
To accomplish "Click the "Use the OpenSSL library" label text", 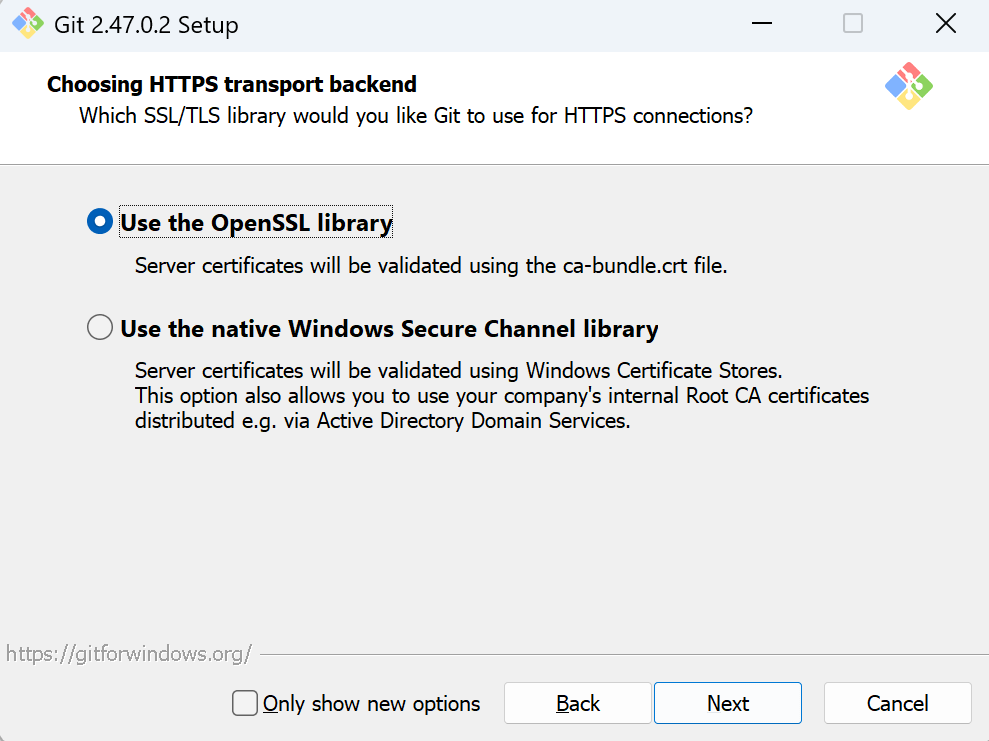I will [256, 222].
